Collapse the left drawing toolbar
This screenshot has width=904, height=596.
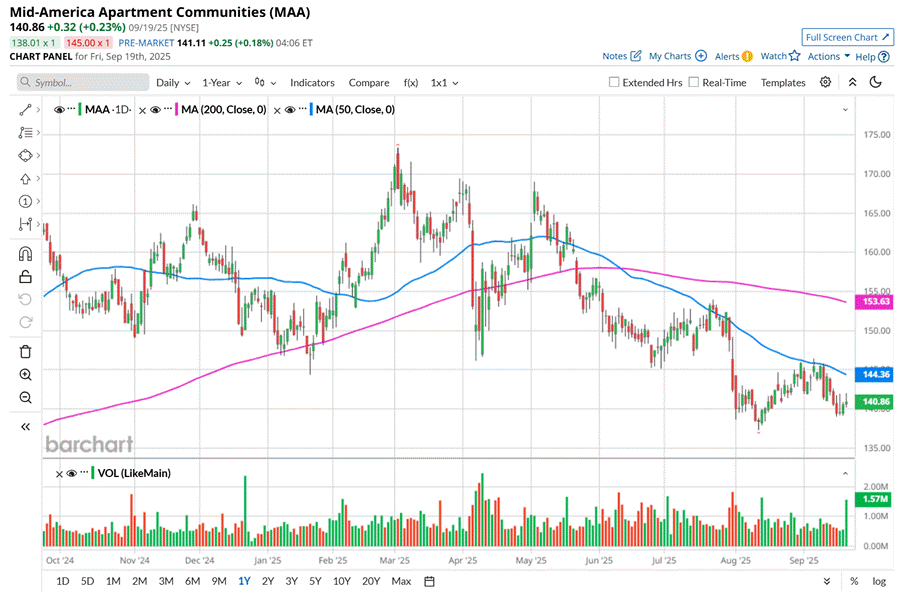point(25,427)
